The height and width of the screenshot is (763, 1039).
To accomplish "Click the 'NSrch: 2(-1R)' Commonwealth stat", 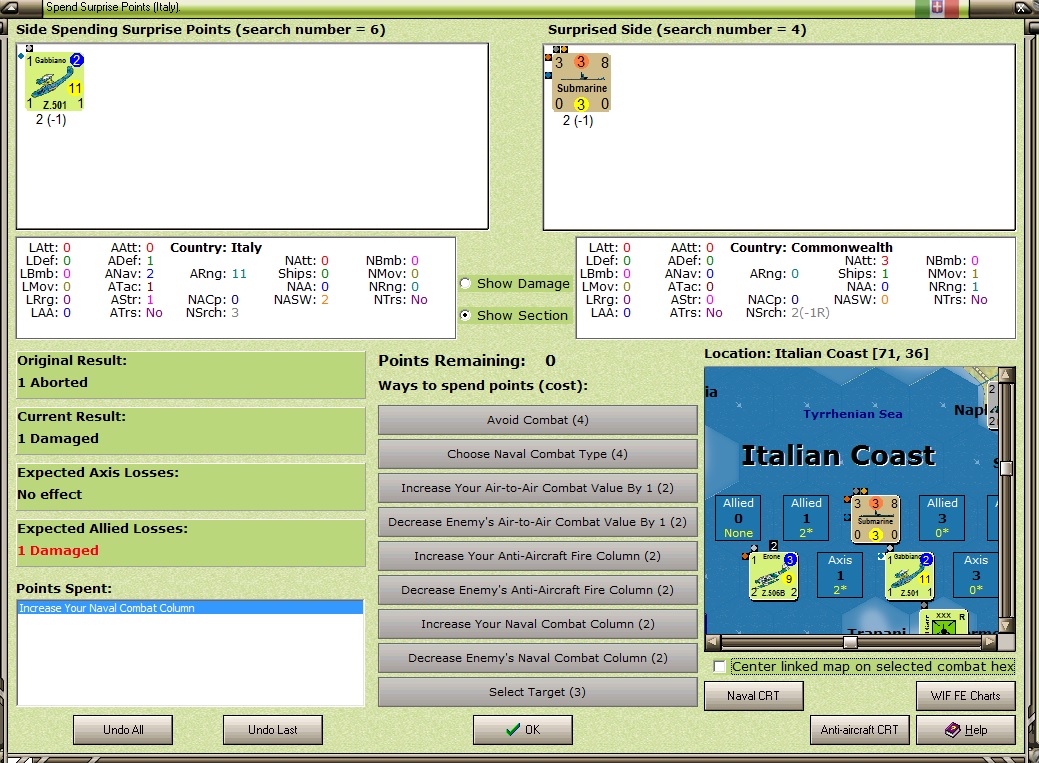I will (x=787, y=313).
